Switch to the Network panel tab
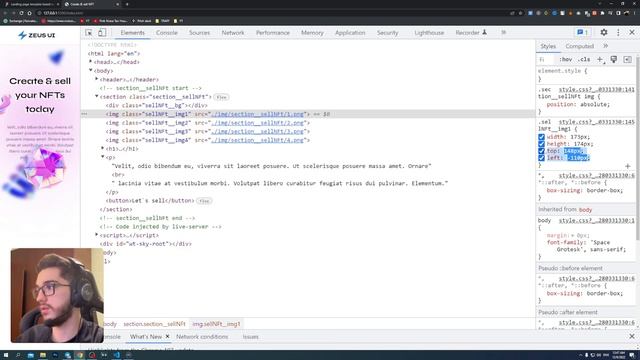This screenshot has height=360, width=640. (x=233, y=33)
